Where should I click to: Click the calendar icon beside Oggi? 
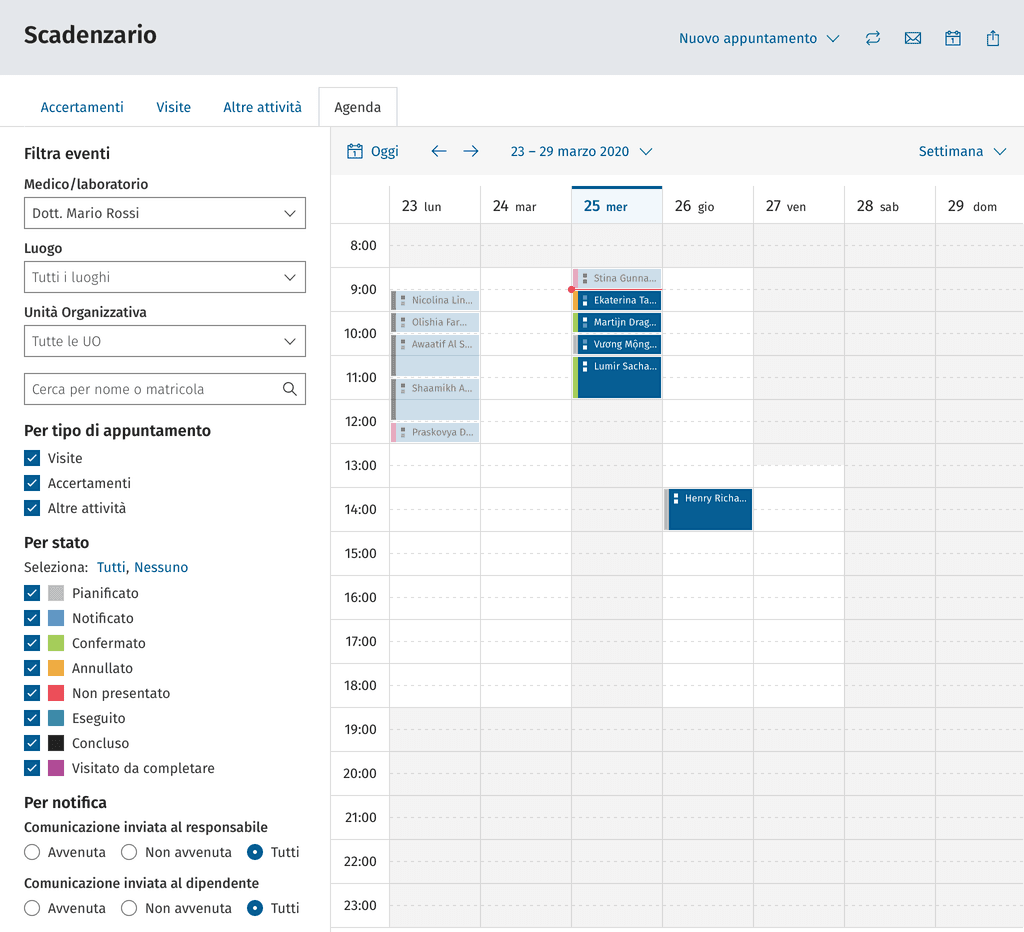(355, 152)
